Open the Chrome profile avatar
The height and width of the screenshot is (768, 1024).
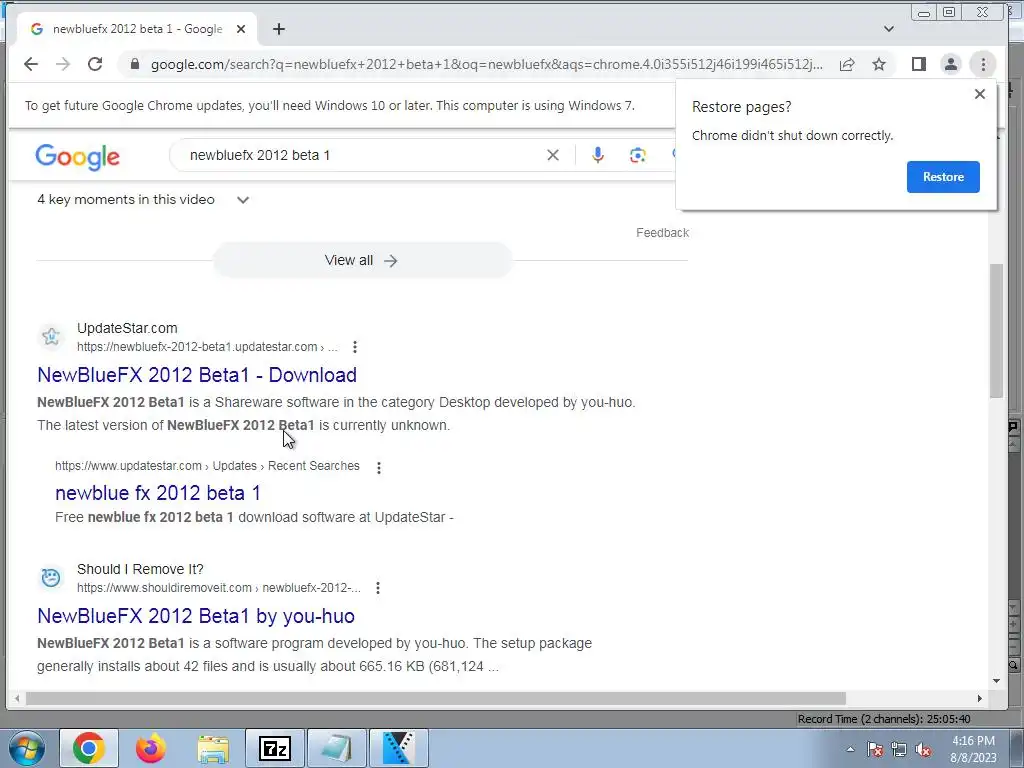pos(951,64)
